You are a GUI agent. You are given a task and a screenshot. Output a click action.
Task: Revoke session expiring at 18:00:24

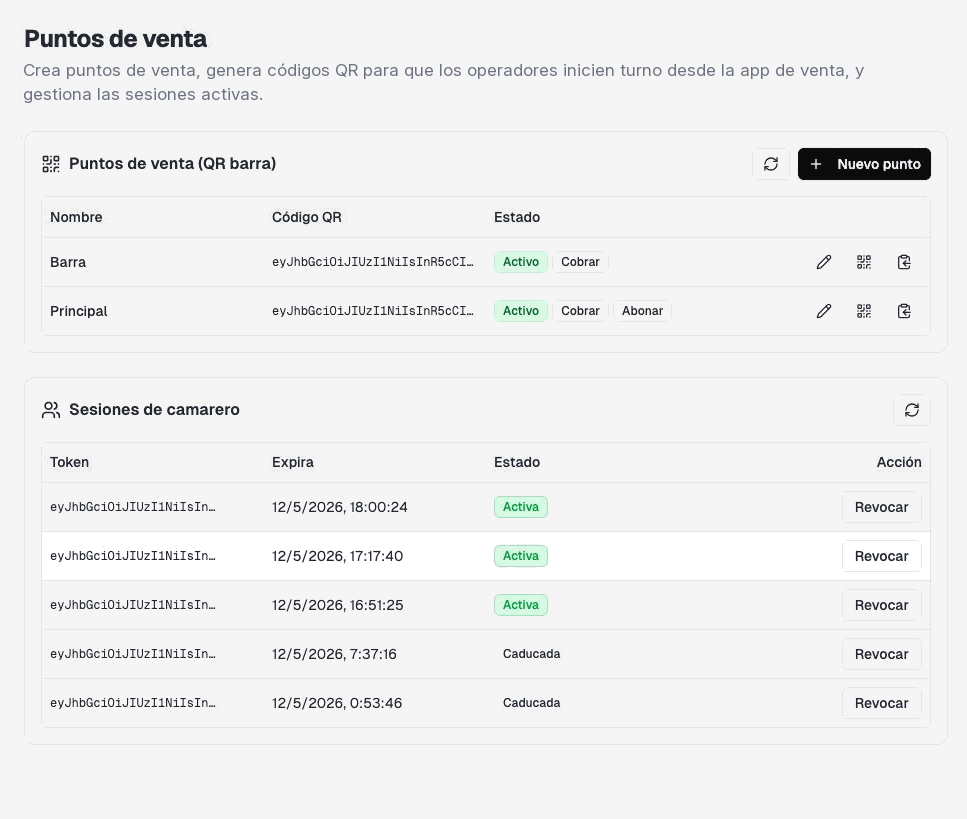(x=881, y=507)
